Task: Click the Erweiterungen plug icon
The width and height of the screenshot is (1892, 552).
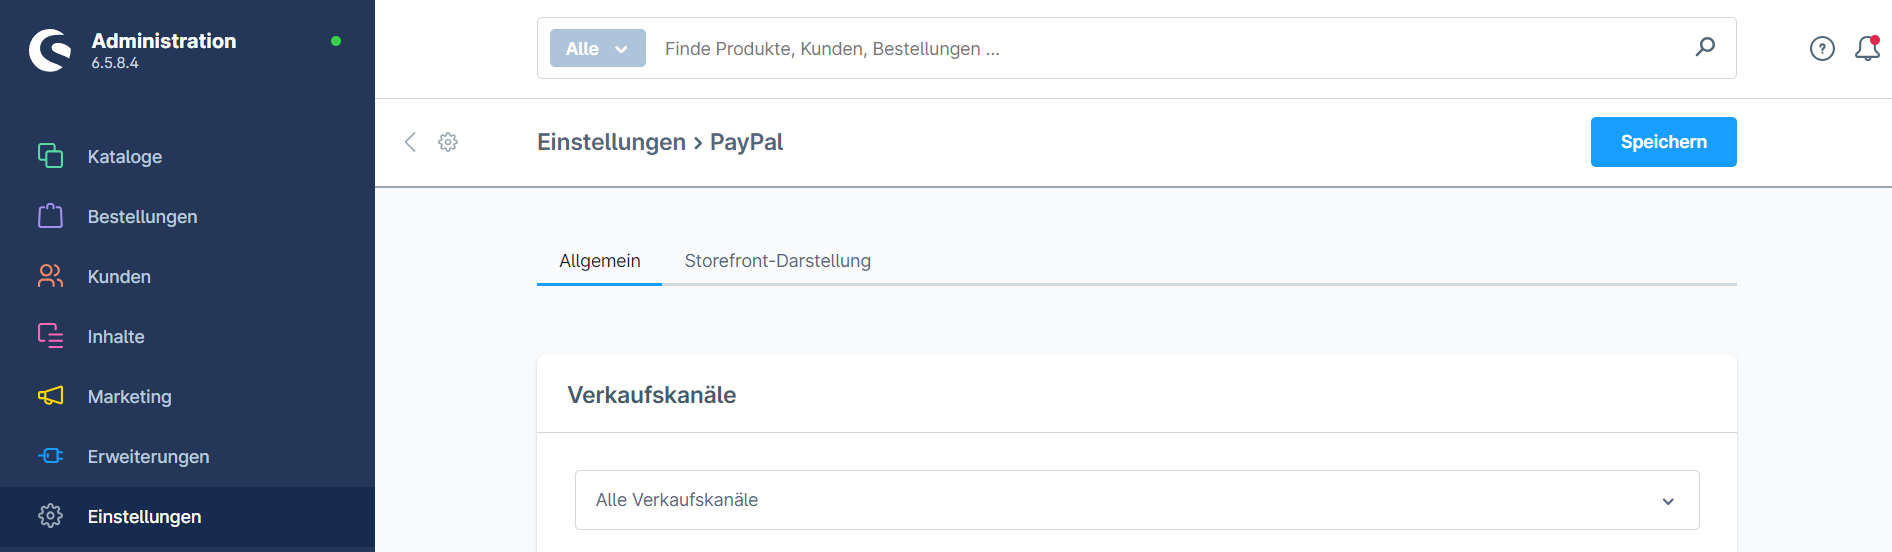Action: [x=50, y=456]
